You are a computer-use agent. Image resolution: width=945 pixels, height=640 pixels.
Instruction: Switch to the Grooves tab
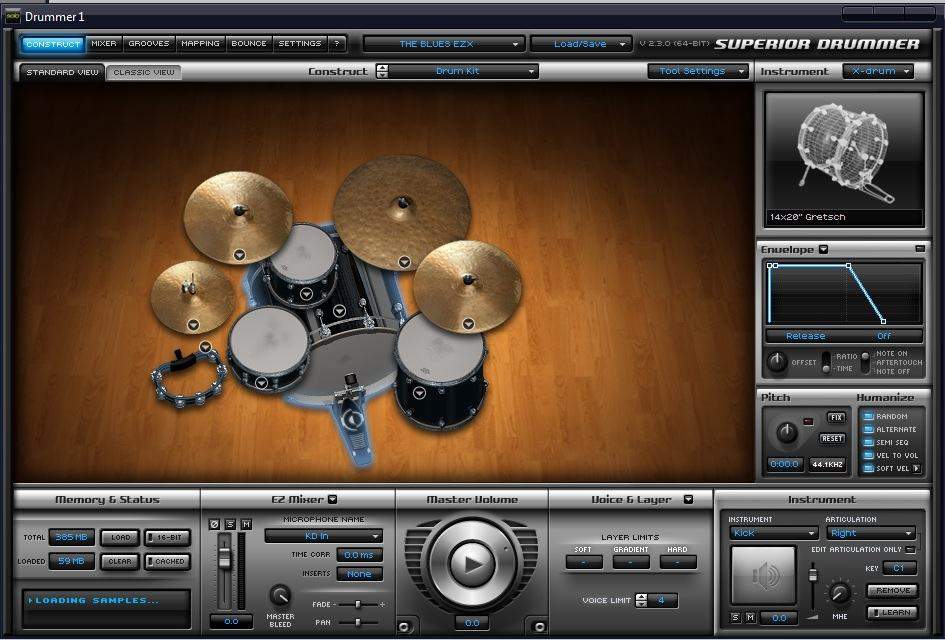[x=149, y=43]
